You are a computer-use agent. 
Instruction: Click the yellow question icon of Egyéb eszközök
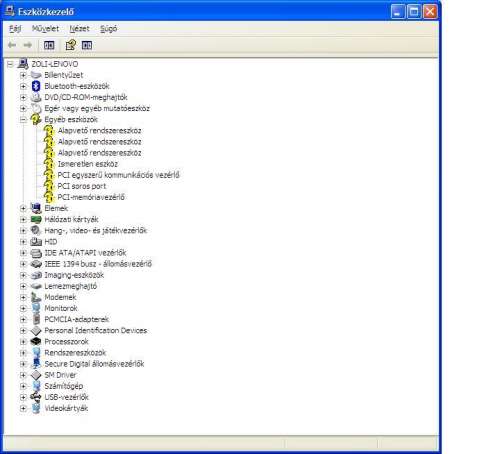[x=36, y=119]
